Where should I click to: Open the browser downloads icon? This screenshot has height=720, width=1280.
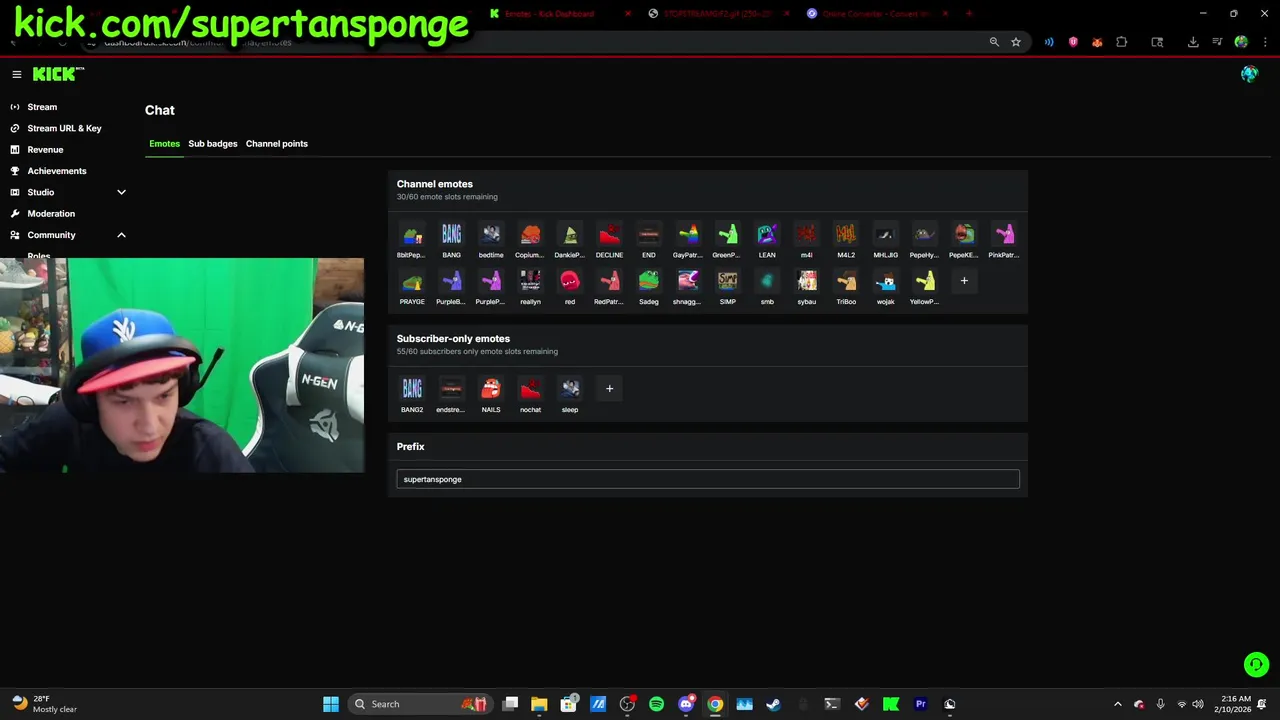[1193, 42]
